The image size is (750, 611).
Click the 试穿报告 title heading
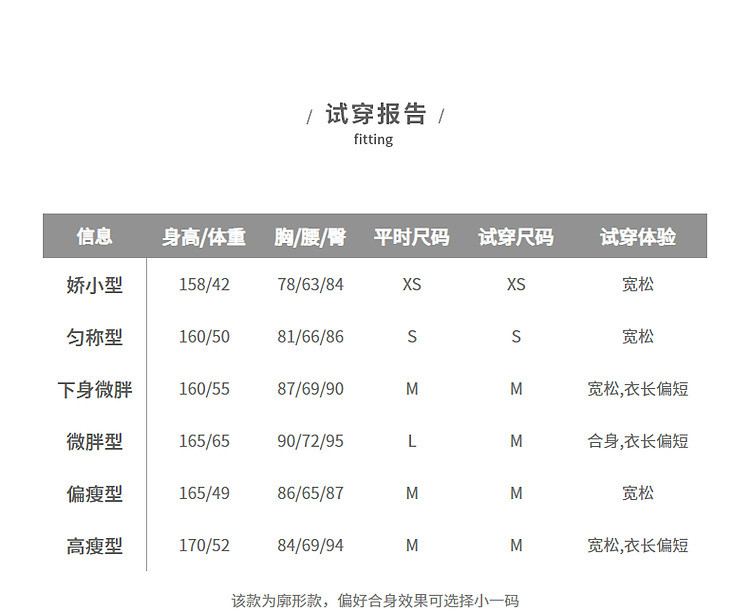(x=375, y=114)
